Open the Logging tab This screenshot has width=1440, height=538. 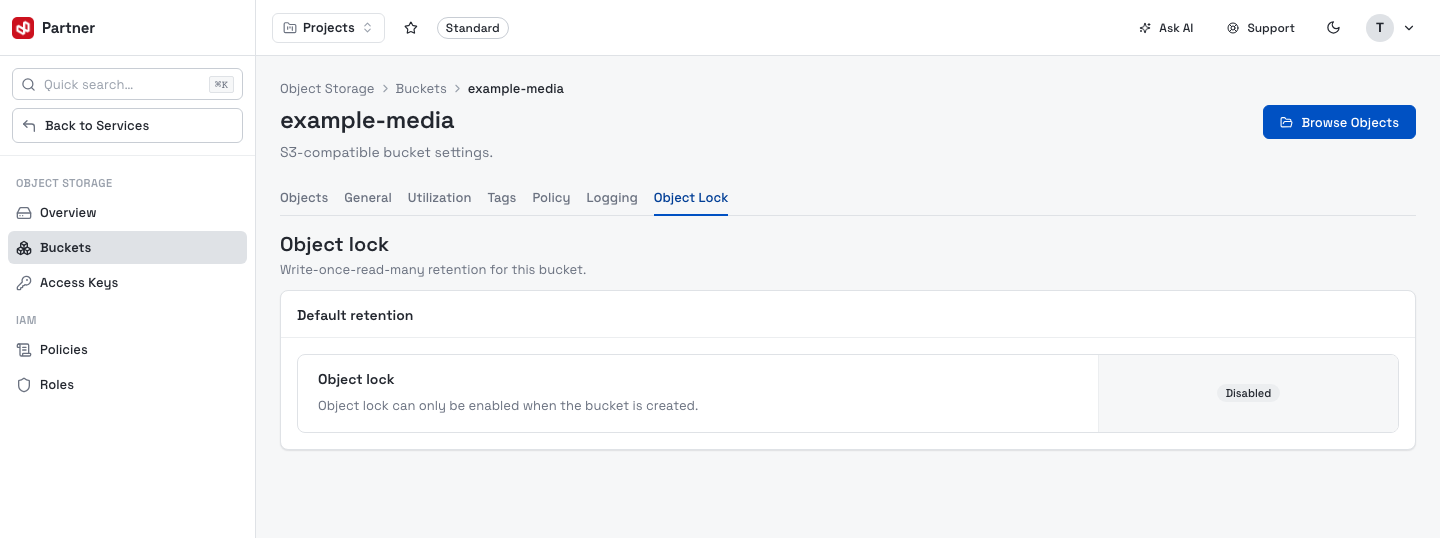(x=612, y=198)
